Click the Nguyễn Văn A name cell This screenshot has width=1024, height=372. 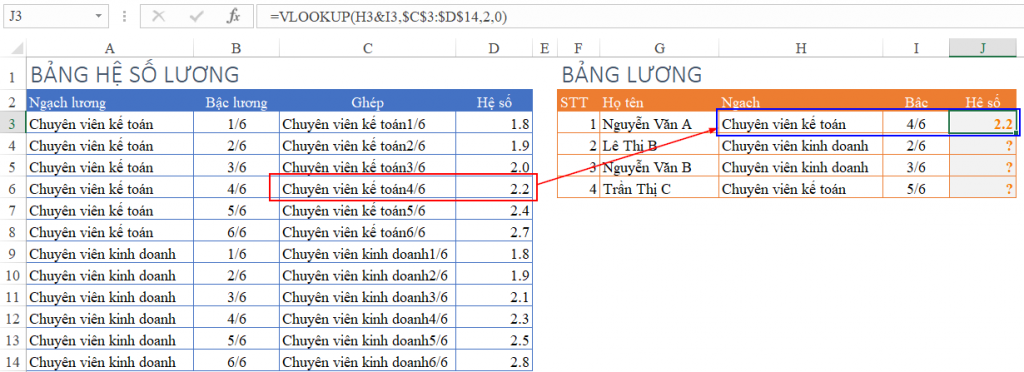click(659, 123)
